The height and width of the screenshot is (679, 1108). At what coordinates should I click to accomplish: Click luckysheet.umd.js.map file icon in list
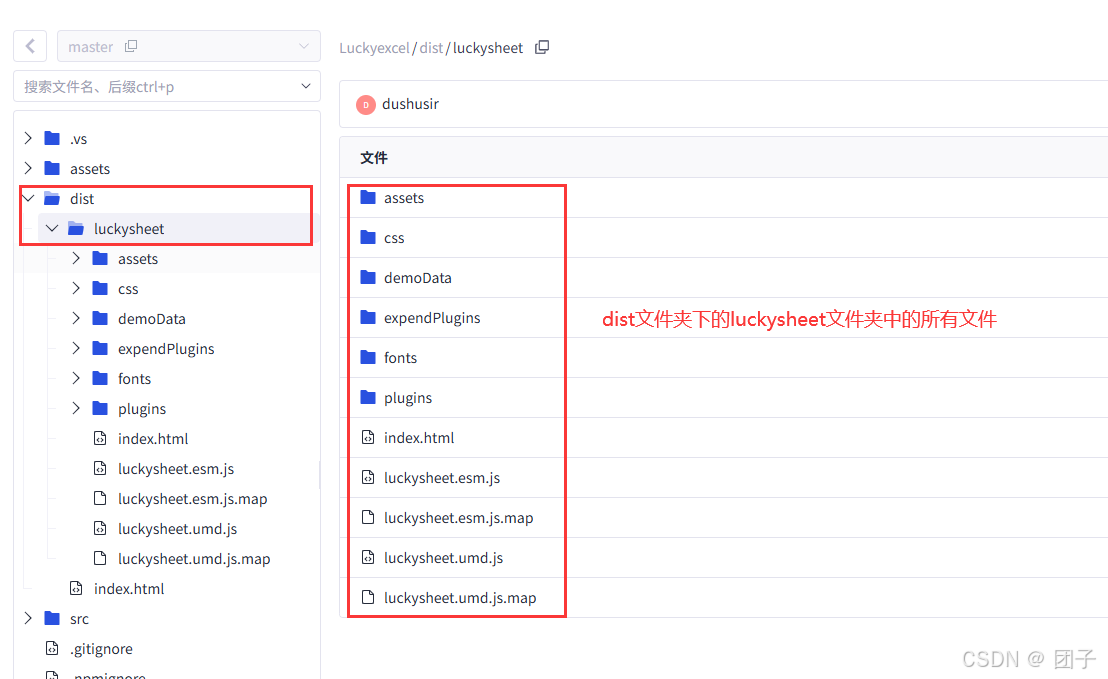click(x=367, y=597)
